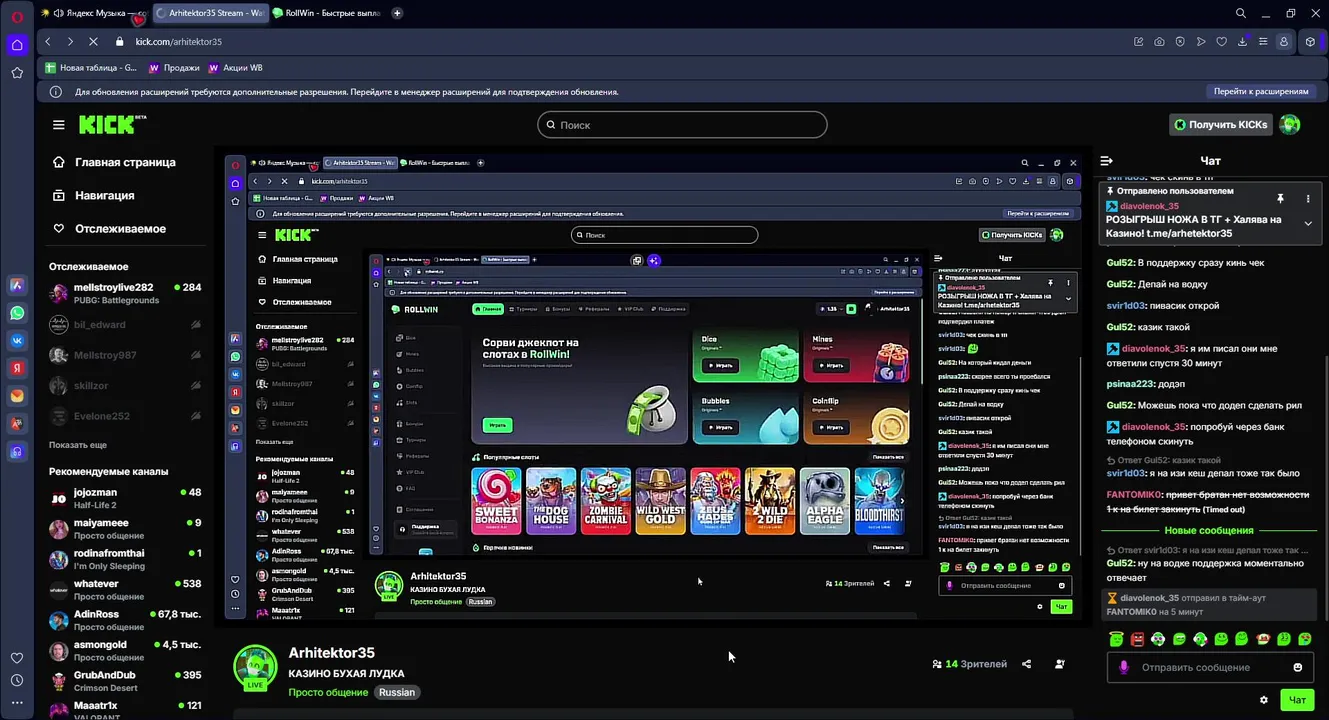This screenshot has width=1329, height=720.
Task: Select the Arhitektor35 Stream tab
Action: [x=210, y=13]
